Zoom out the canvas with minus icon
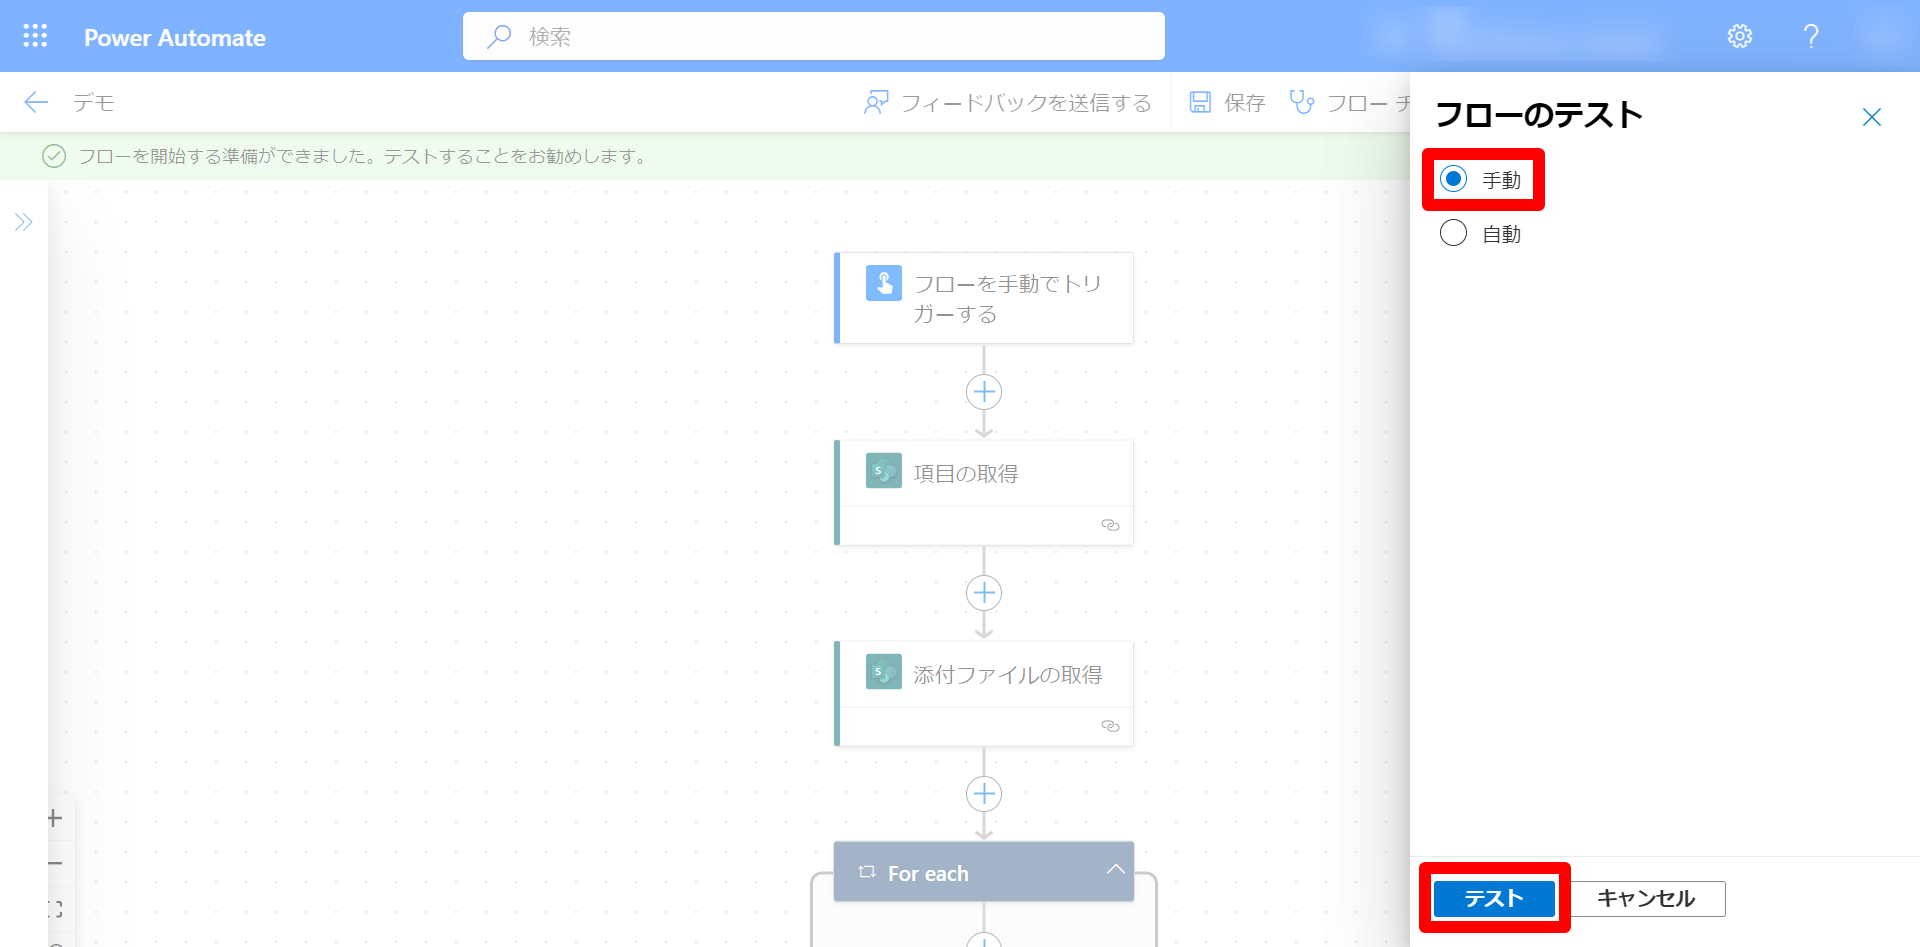Image resolution: width=1920 pixels, height=947 pixels. (53, 863)
